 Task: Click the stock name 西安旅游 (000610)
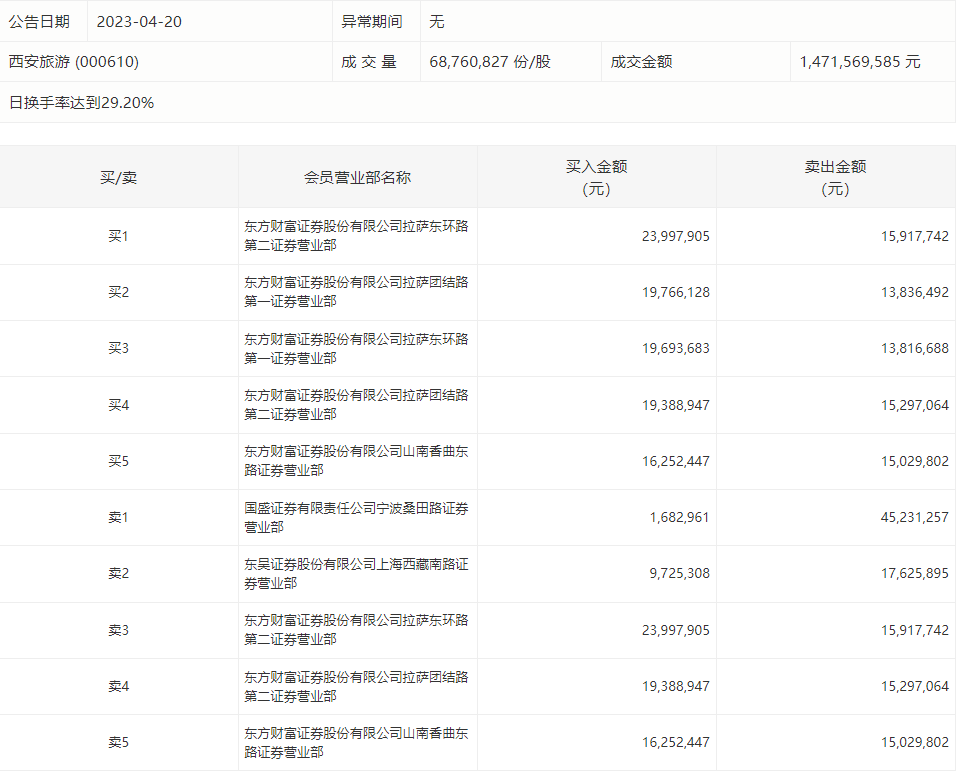click(74, 62)
